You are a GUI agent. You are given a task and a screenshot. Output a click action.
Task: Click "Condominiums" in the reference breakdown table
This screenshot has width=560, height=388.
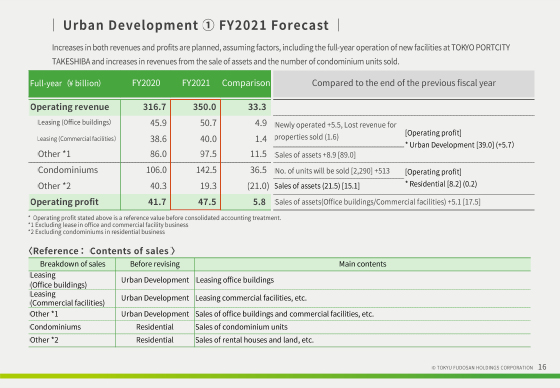click(x=55, y=327)
